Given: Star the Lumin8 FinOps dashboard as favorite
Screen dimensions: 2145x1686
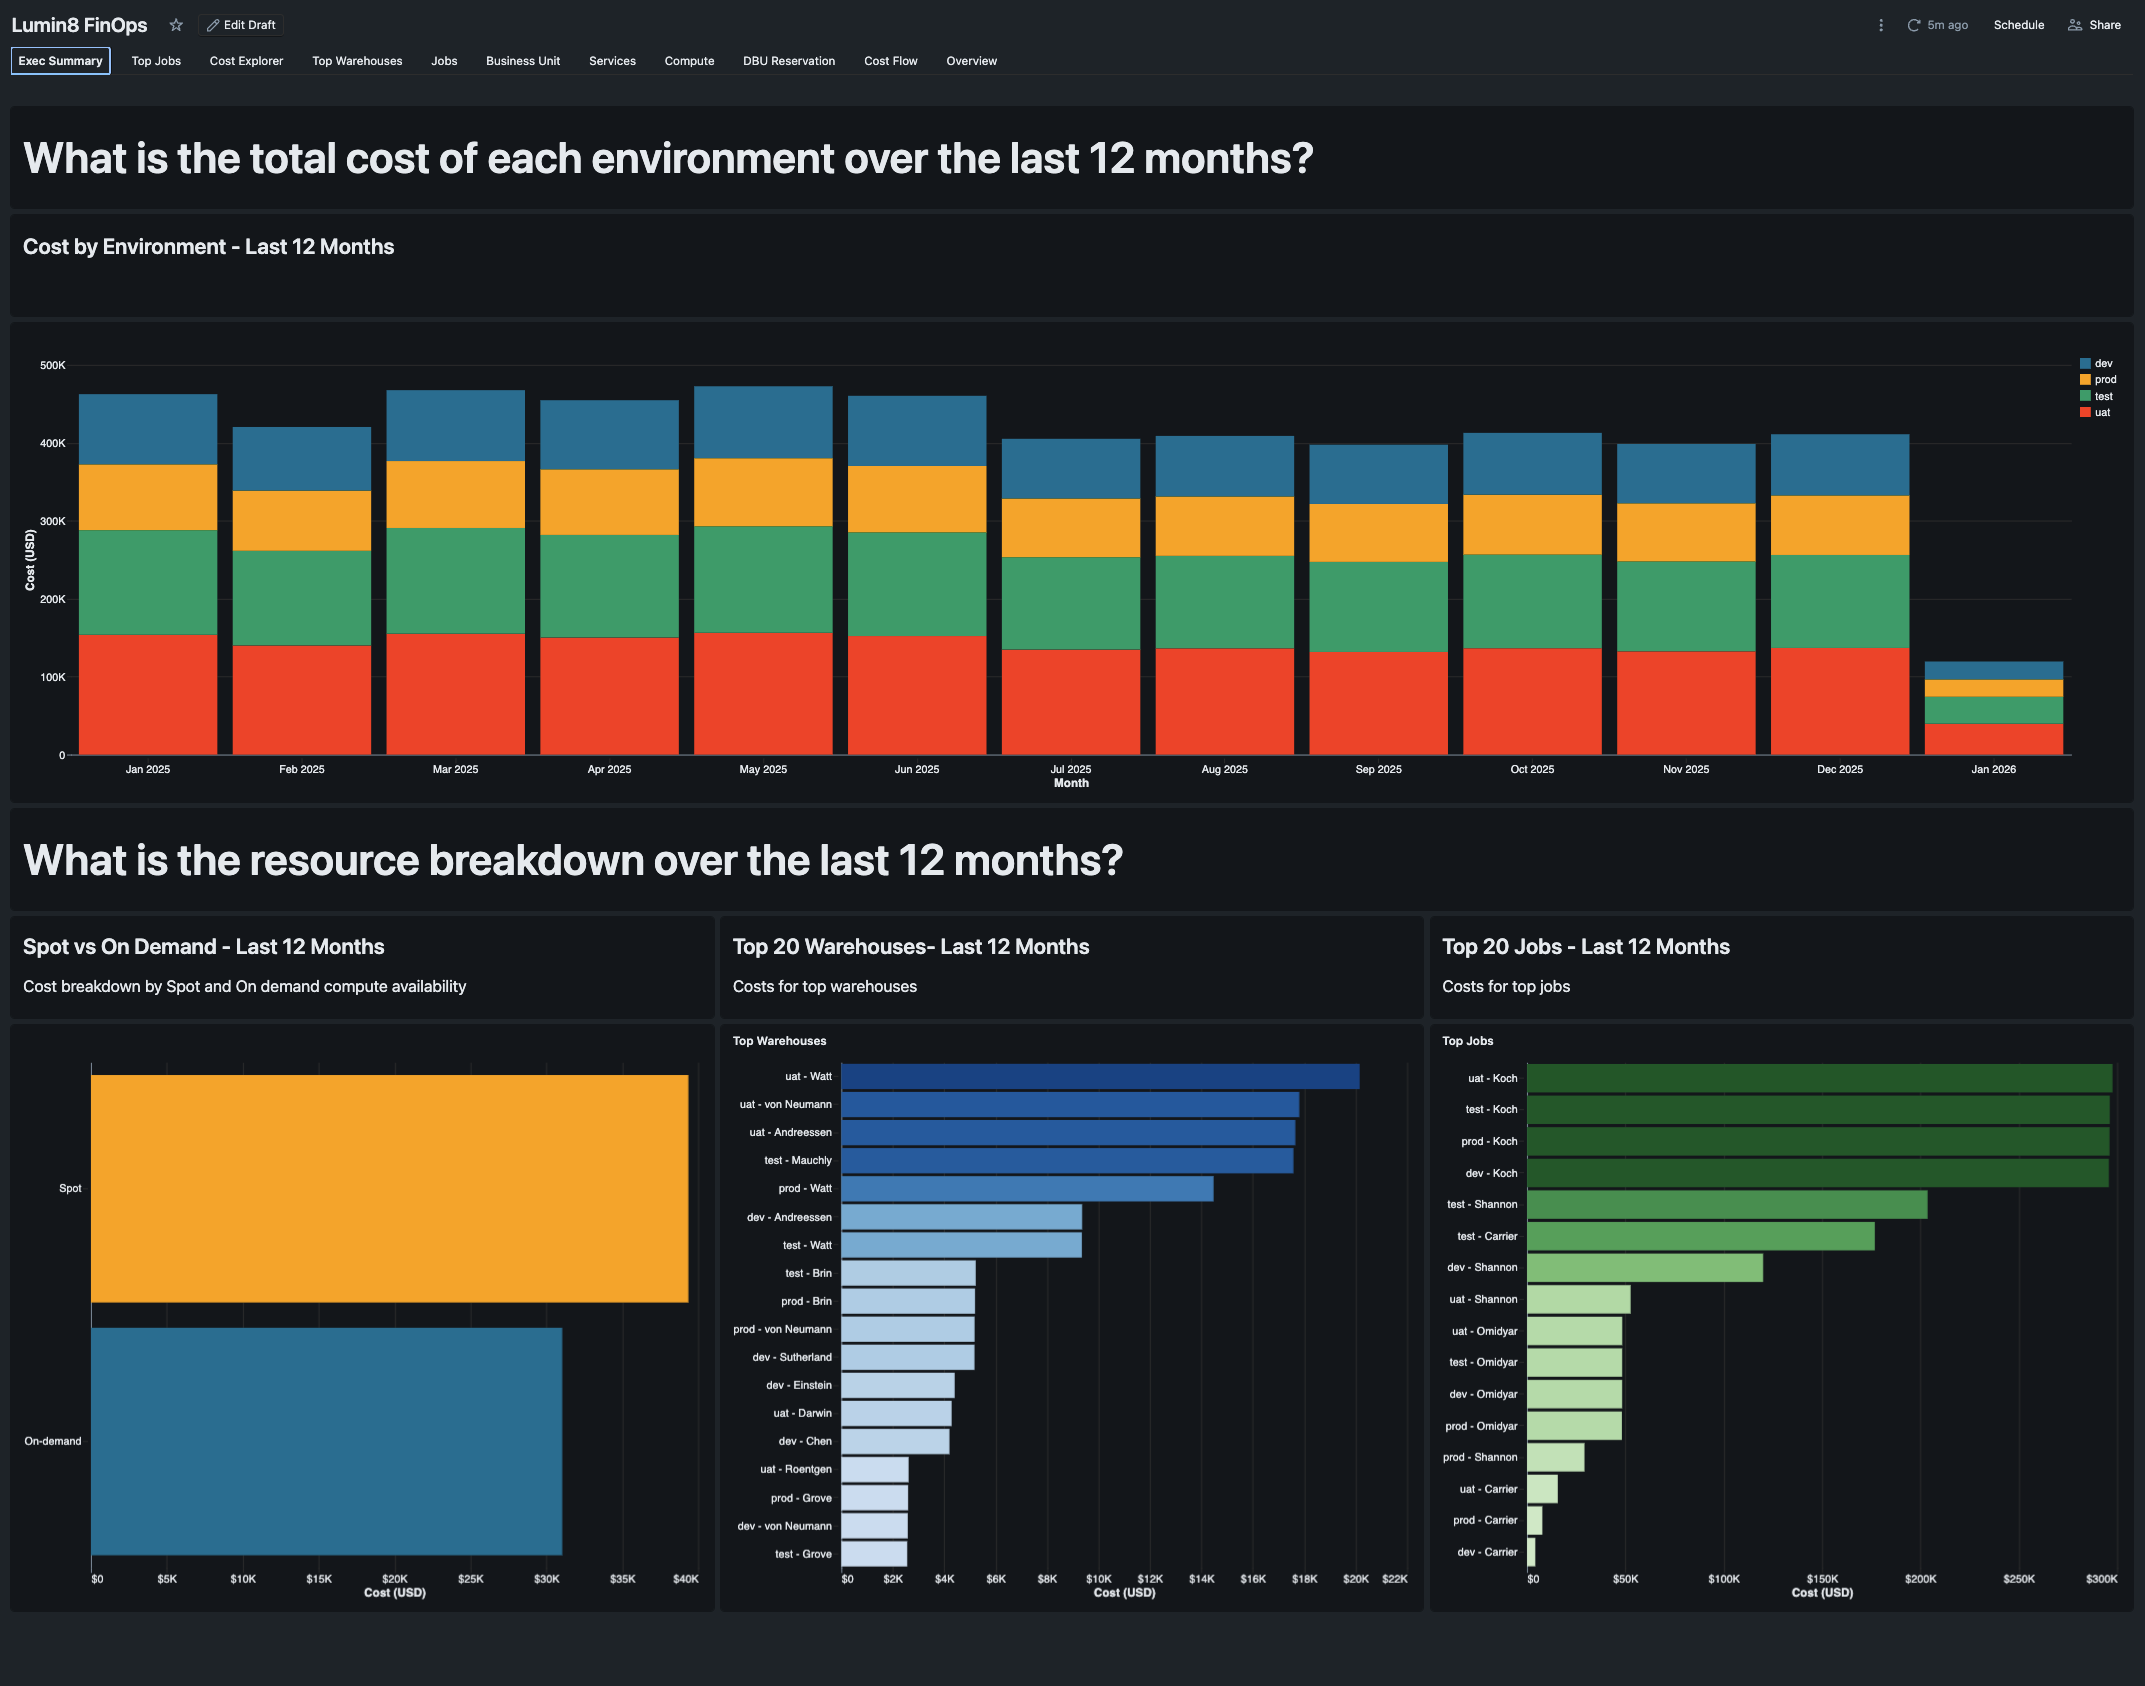Looking at the screenshot, I should point(176,25).
